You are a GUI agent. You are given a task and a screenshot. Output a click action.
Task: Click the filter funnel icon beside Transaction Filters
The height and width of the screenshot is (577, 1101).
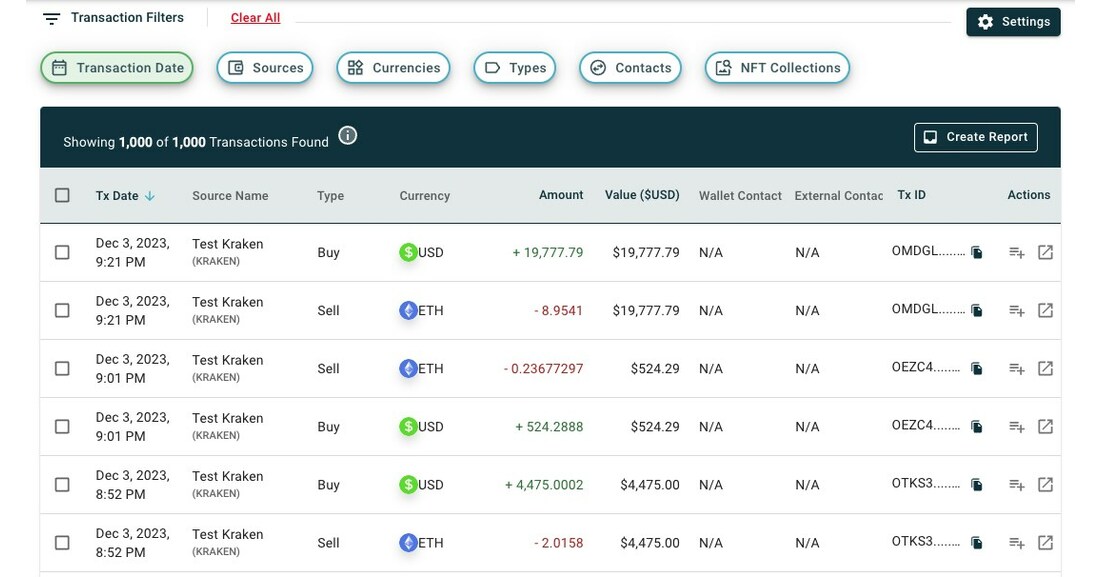(x=51, y=17)
